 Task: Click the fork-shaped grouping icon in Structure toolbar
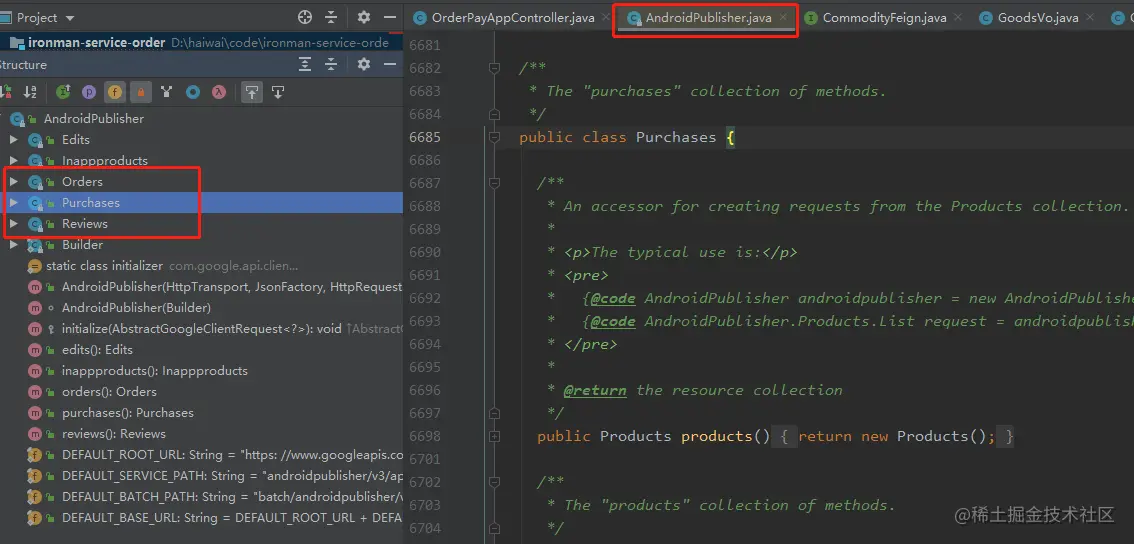[167, 92]
